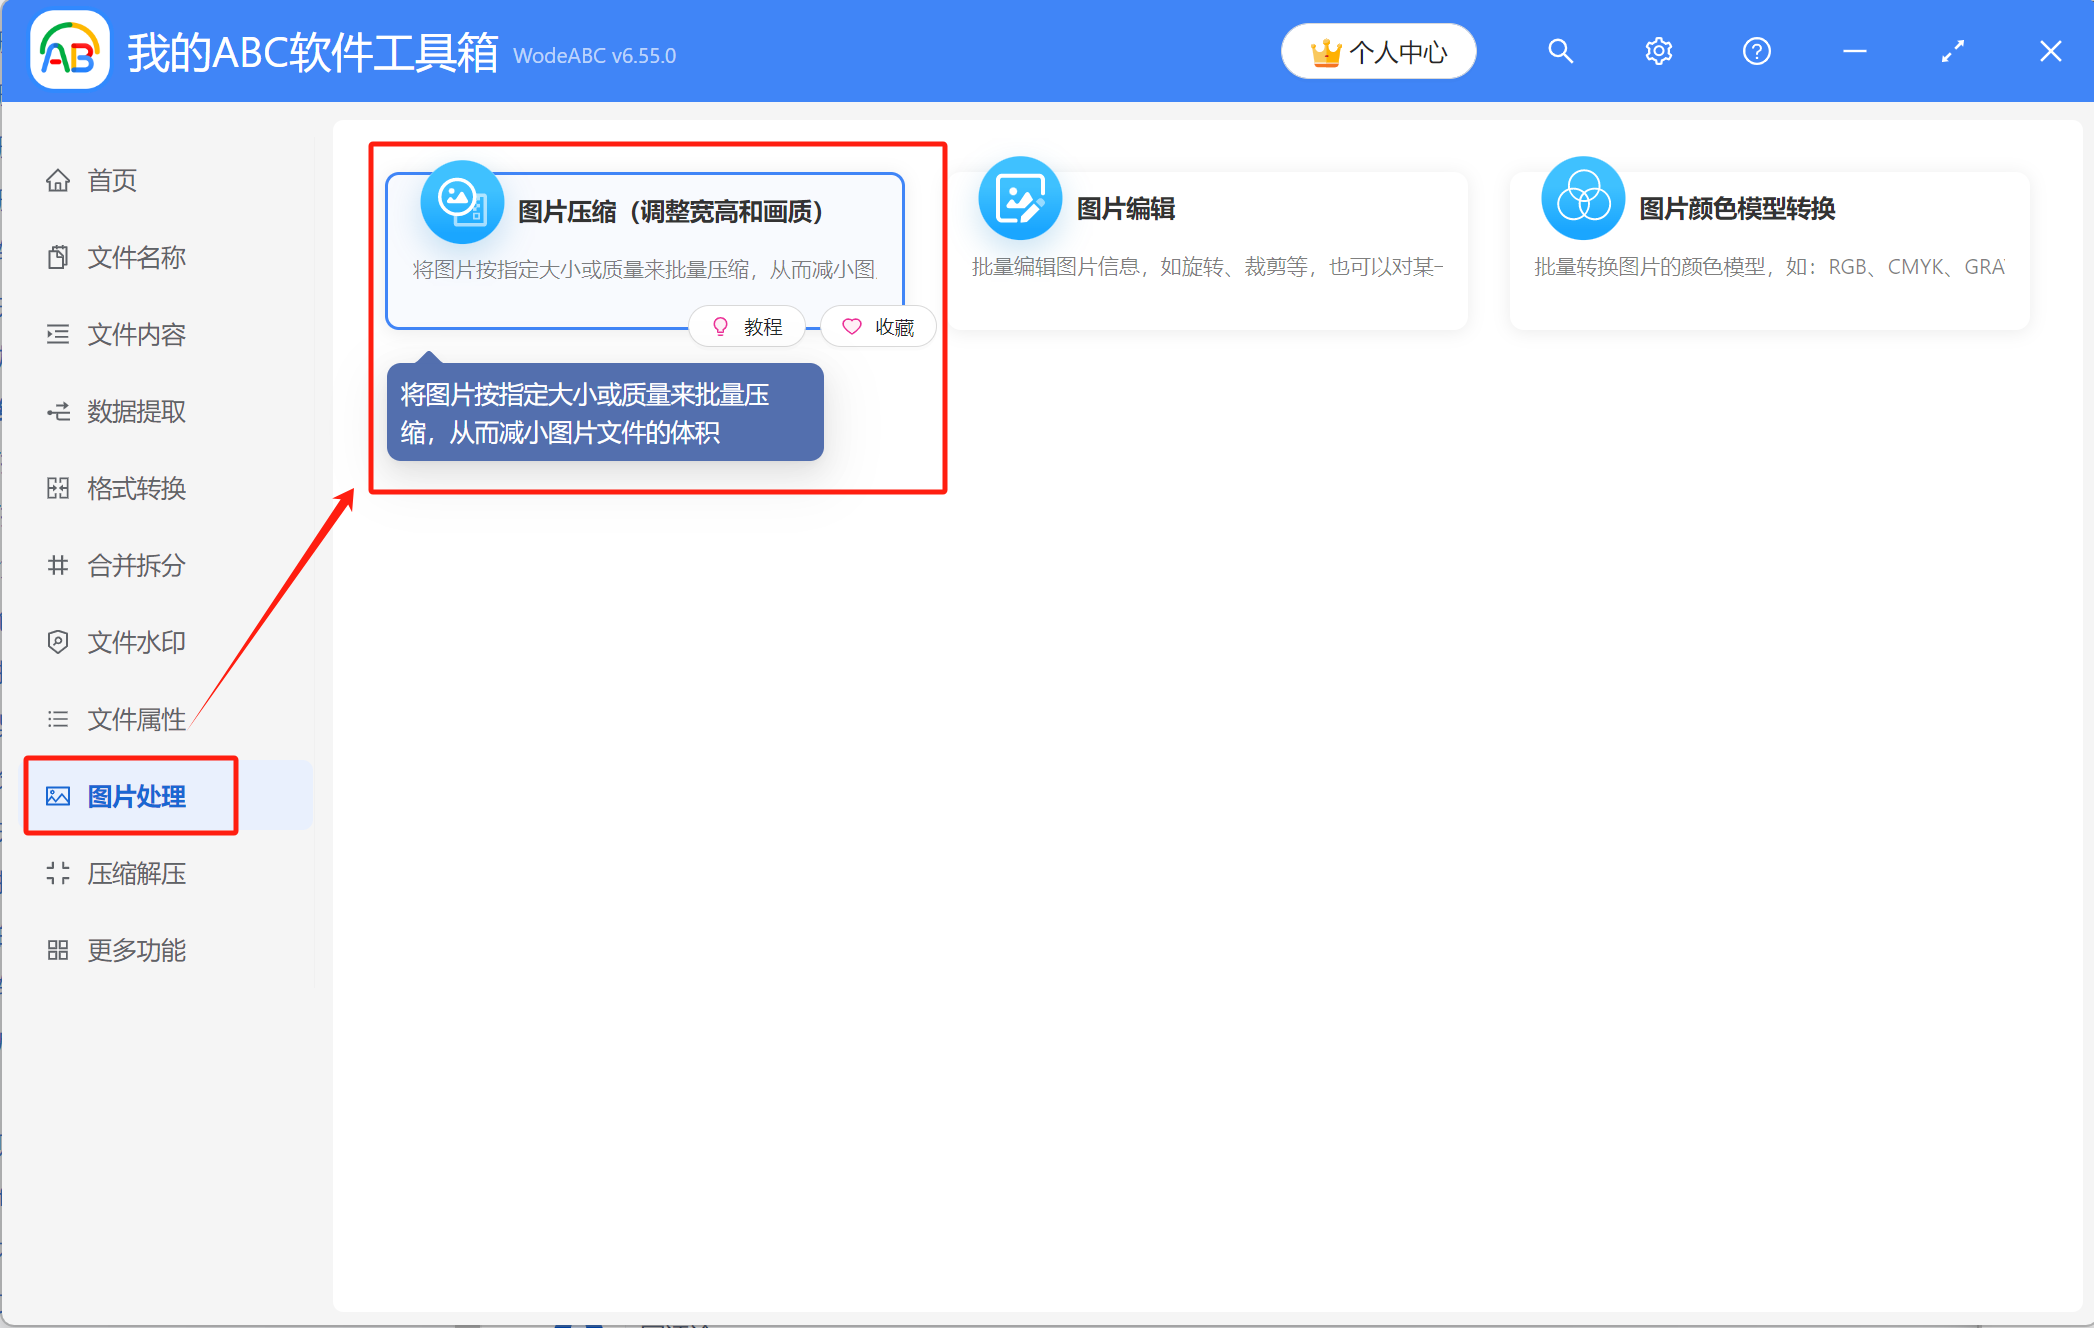Select 文件名称 in the sidebar
Viewport: 2094px width, 1328px height.
pyautogui.click(x=136, y=257)
